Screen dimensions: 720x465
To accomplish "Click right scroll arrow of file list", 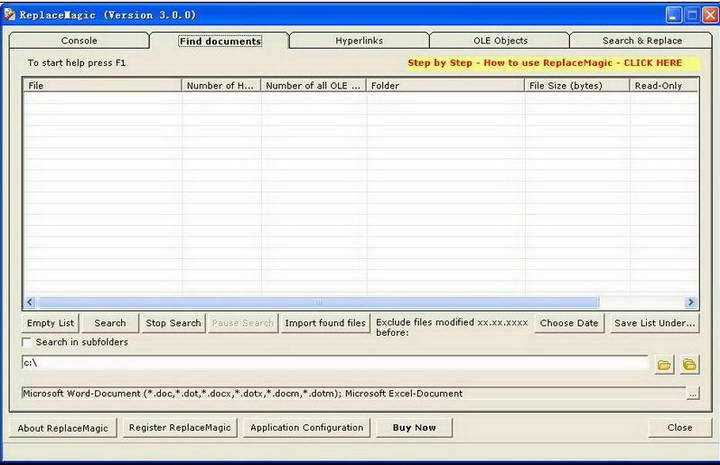I will pos(690,302).
